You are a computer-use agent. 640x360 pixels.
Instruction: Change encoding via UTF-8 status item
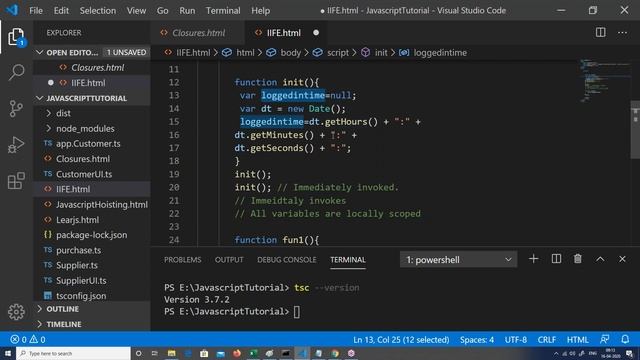click(x=516, y=340)
